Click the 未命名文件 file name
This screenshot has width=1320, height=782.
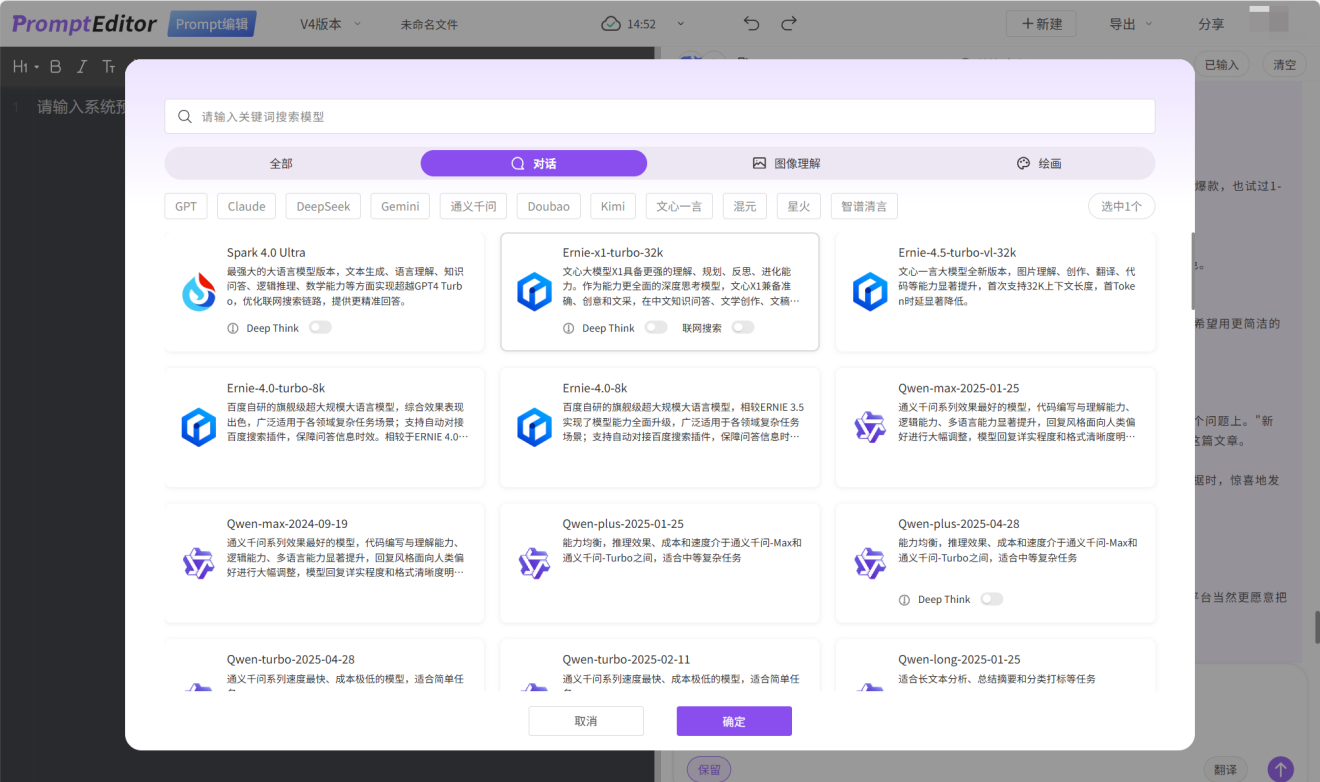click(x=429, y=24)
